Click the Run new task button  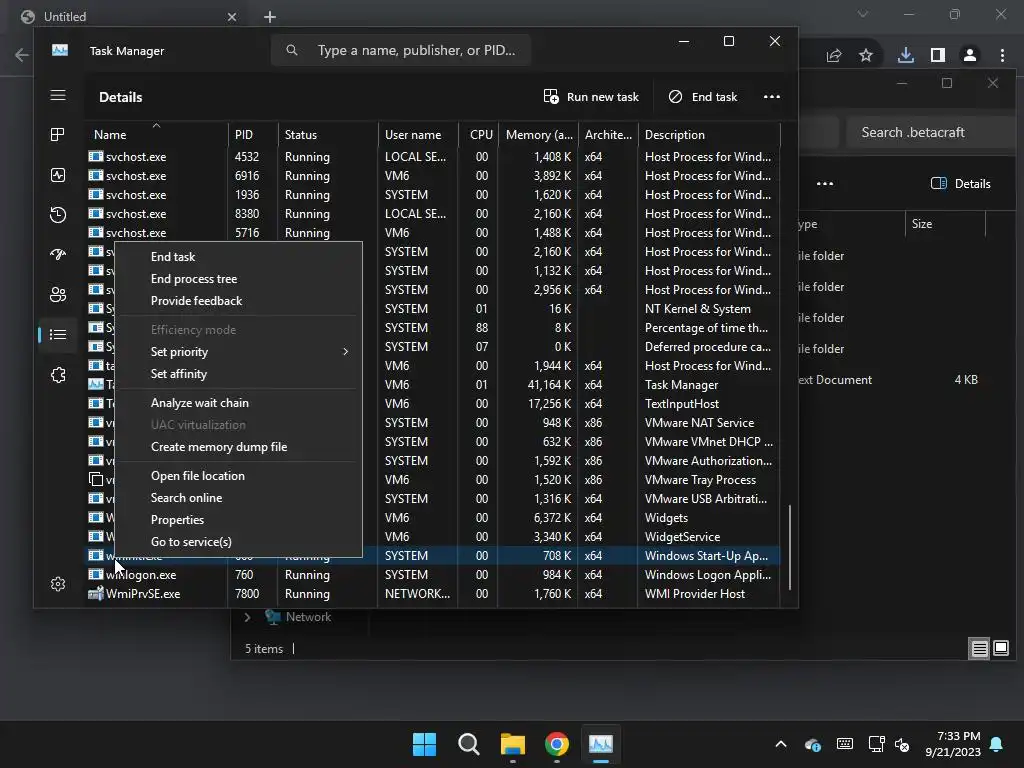(591, 97)
